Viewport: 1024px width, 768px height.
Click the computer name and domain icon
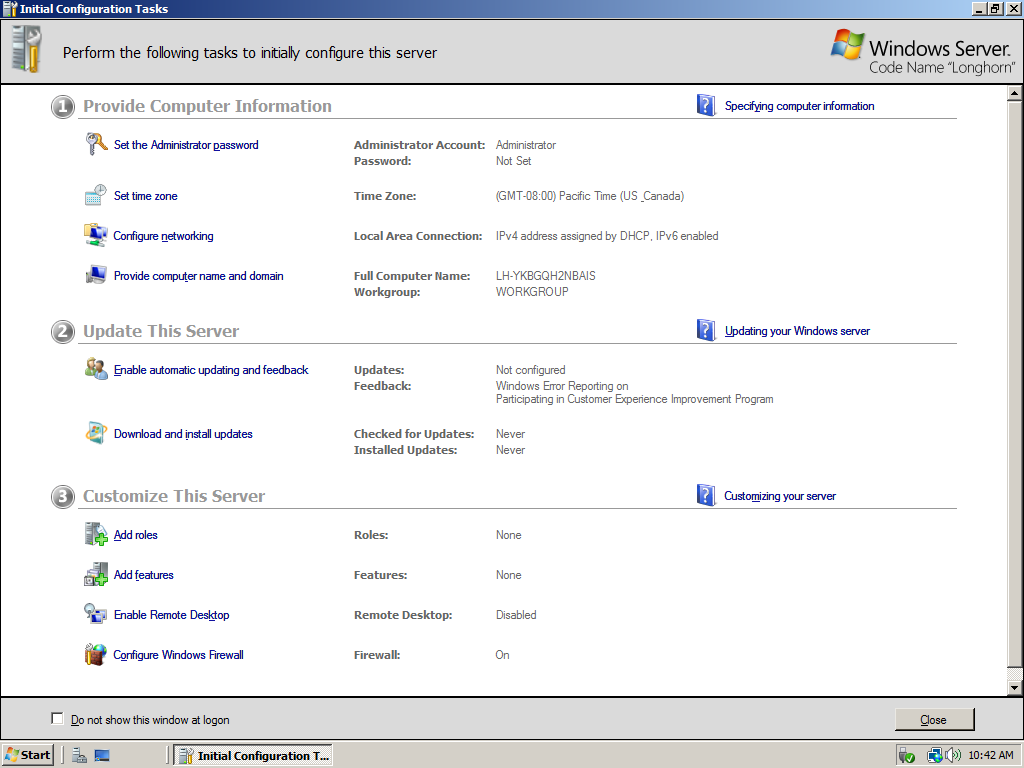tap(95, 276)
